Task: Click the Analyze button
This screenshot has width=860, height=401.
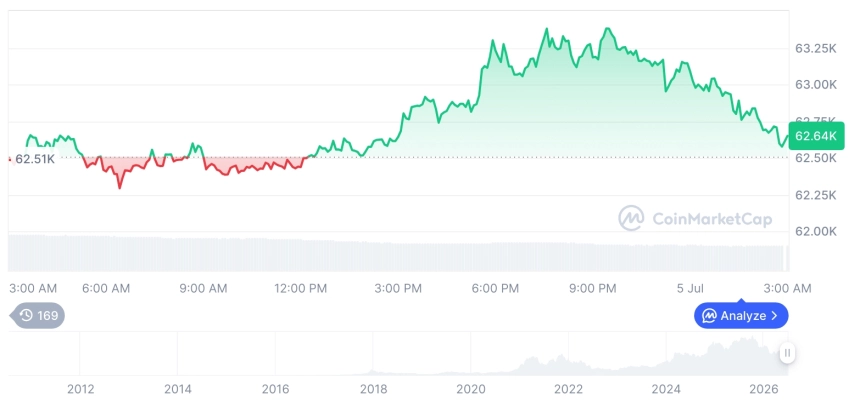Action: point(741,315)
